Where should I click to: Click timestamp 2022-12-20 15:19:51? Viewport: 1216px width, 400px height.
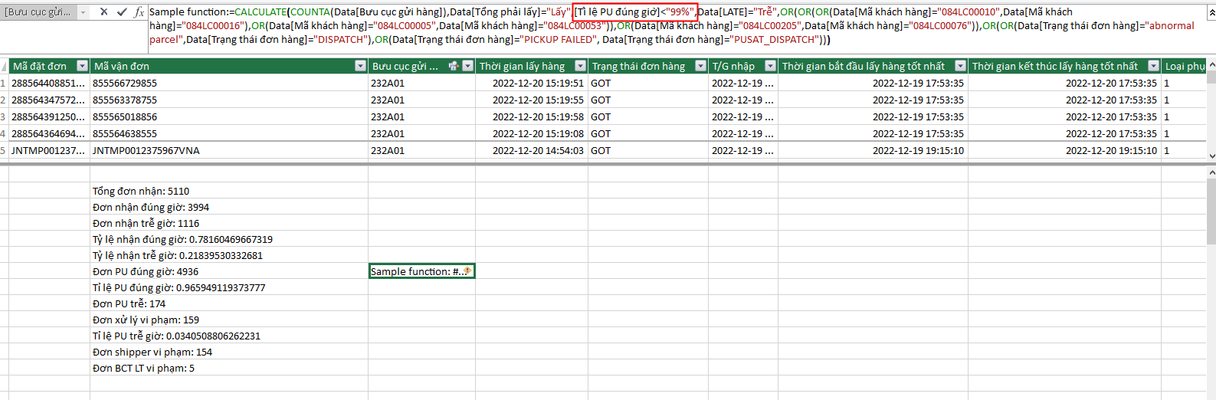pos(530,83)
